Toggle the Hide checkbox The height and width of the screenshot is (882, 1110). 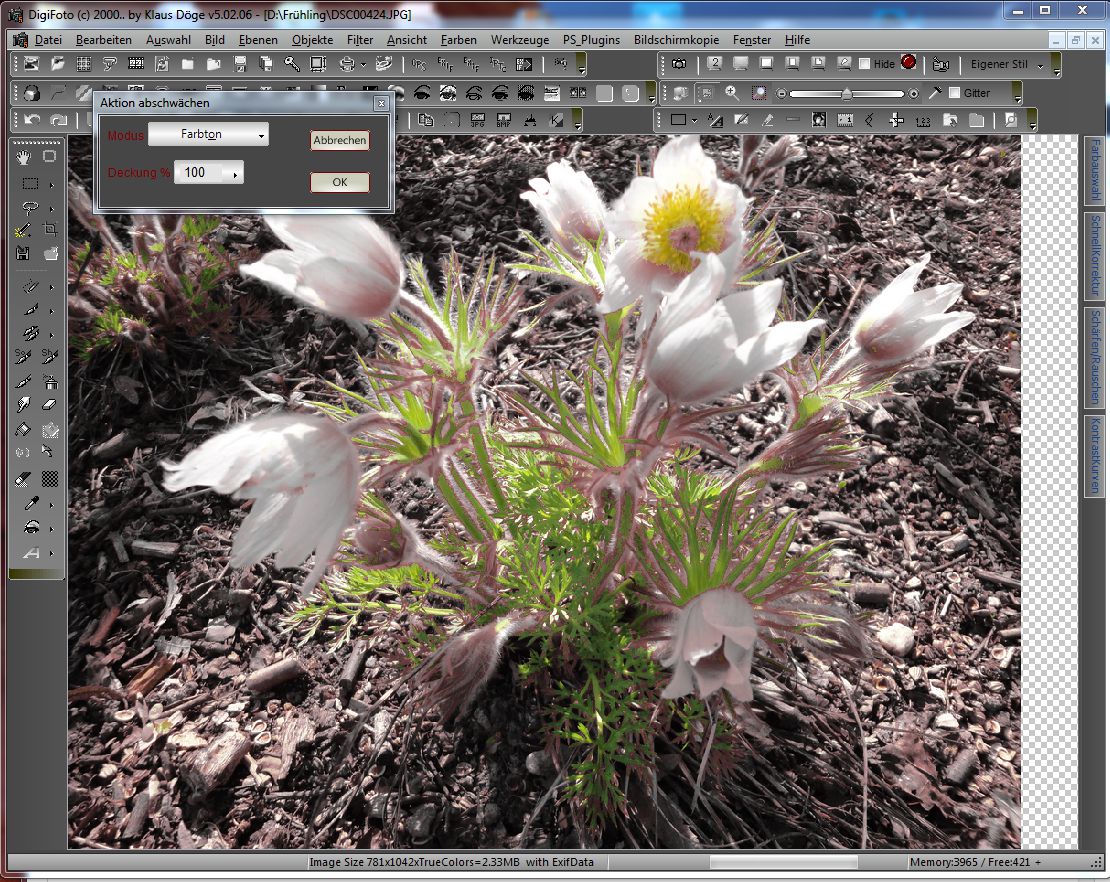865,64
